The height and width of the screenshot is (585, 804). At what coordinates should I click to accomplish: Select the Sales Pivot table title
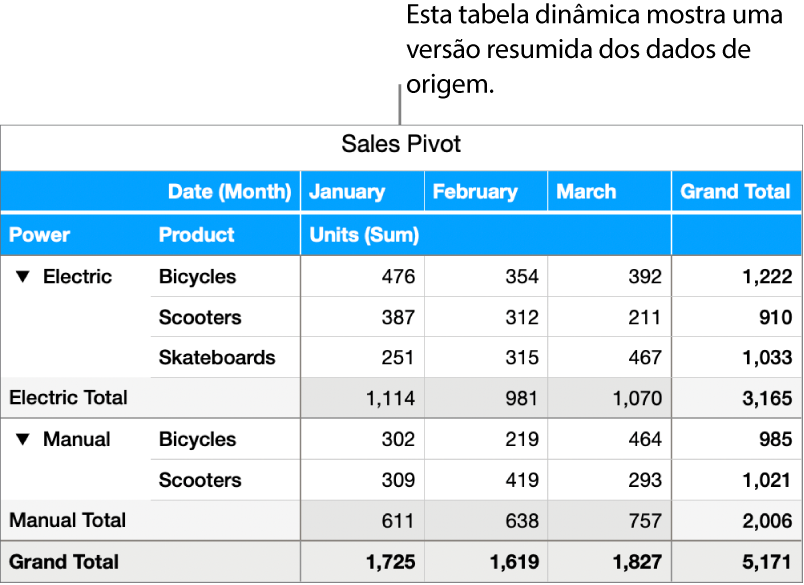click(x=401, y=144)
